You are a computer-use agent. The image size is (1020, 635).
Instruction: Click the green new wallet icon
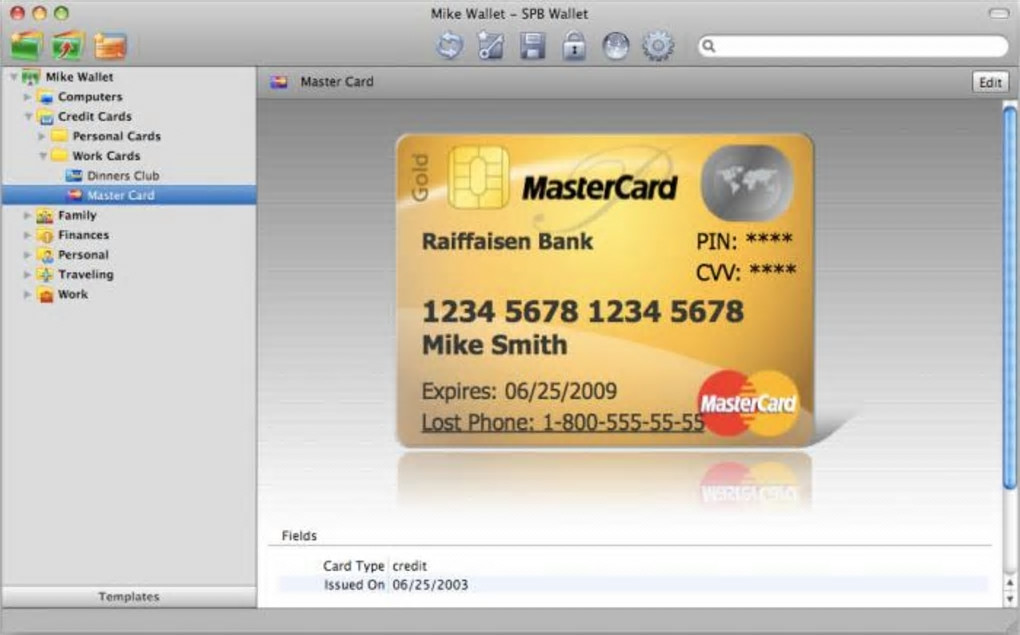click(27, 46)
